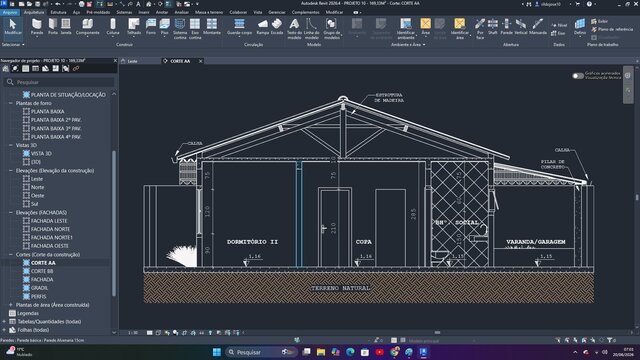The width and height of the screenshot is (640, 360).
Task: Select the Vertical opening tool
Action: pyautogui.click(x=521, y=27)
